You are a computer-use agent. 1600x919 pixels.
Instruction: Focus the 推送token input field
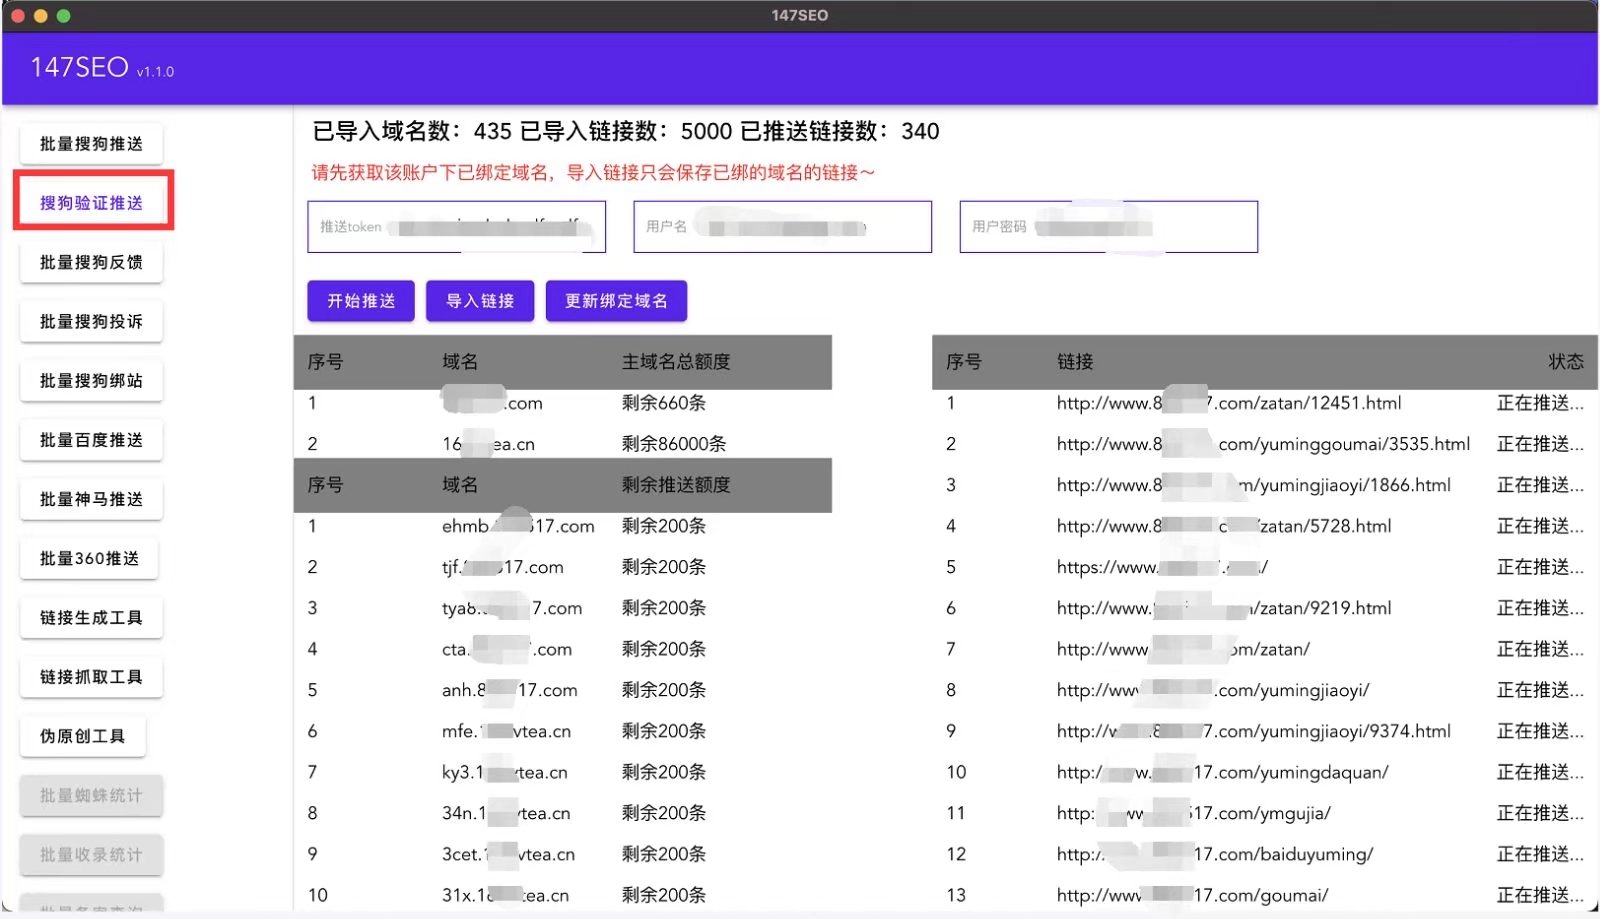pyautogui.click(x=457, y=227)
